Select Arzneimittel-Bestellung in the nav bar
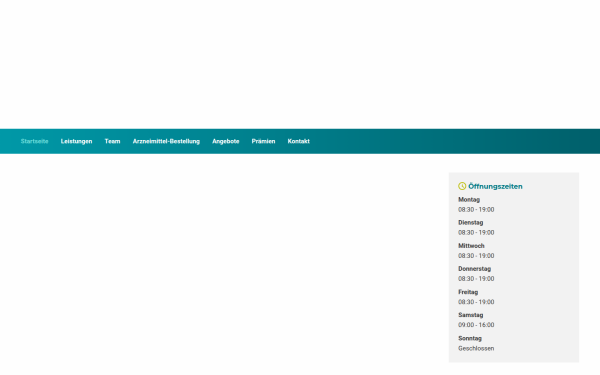 [166, 141]
